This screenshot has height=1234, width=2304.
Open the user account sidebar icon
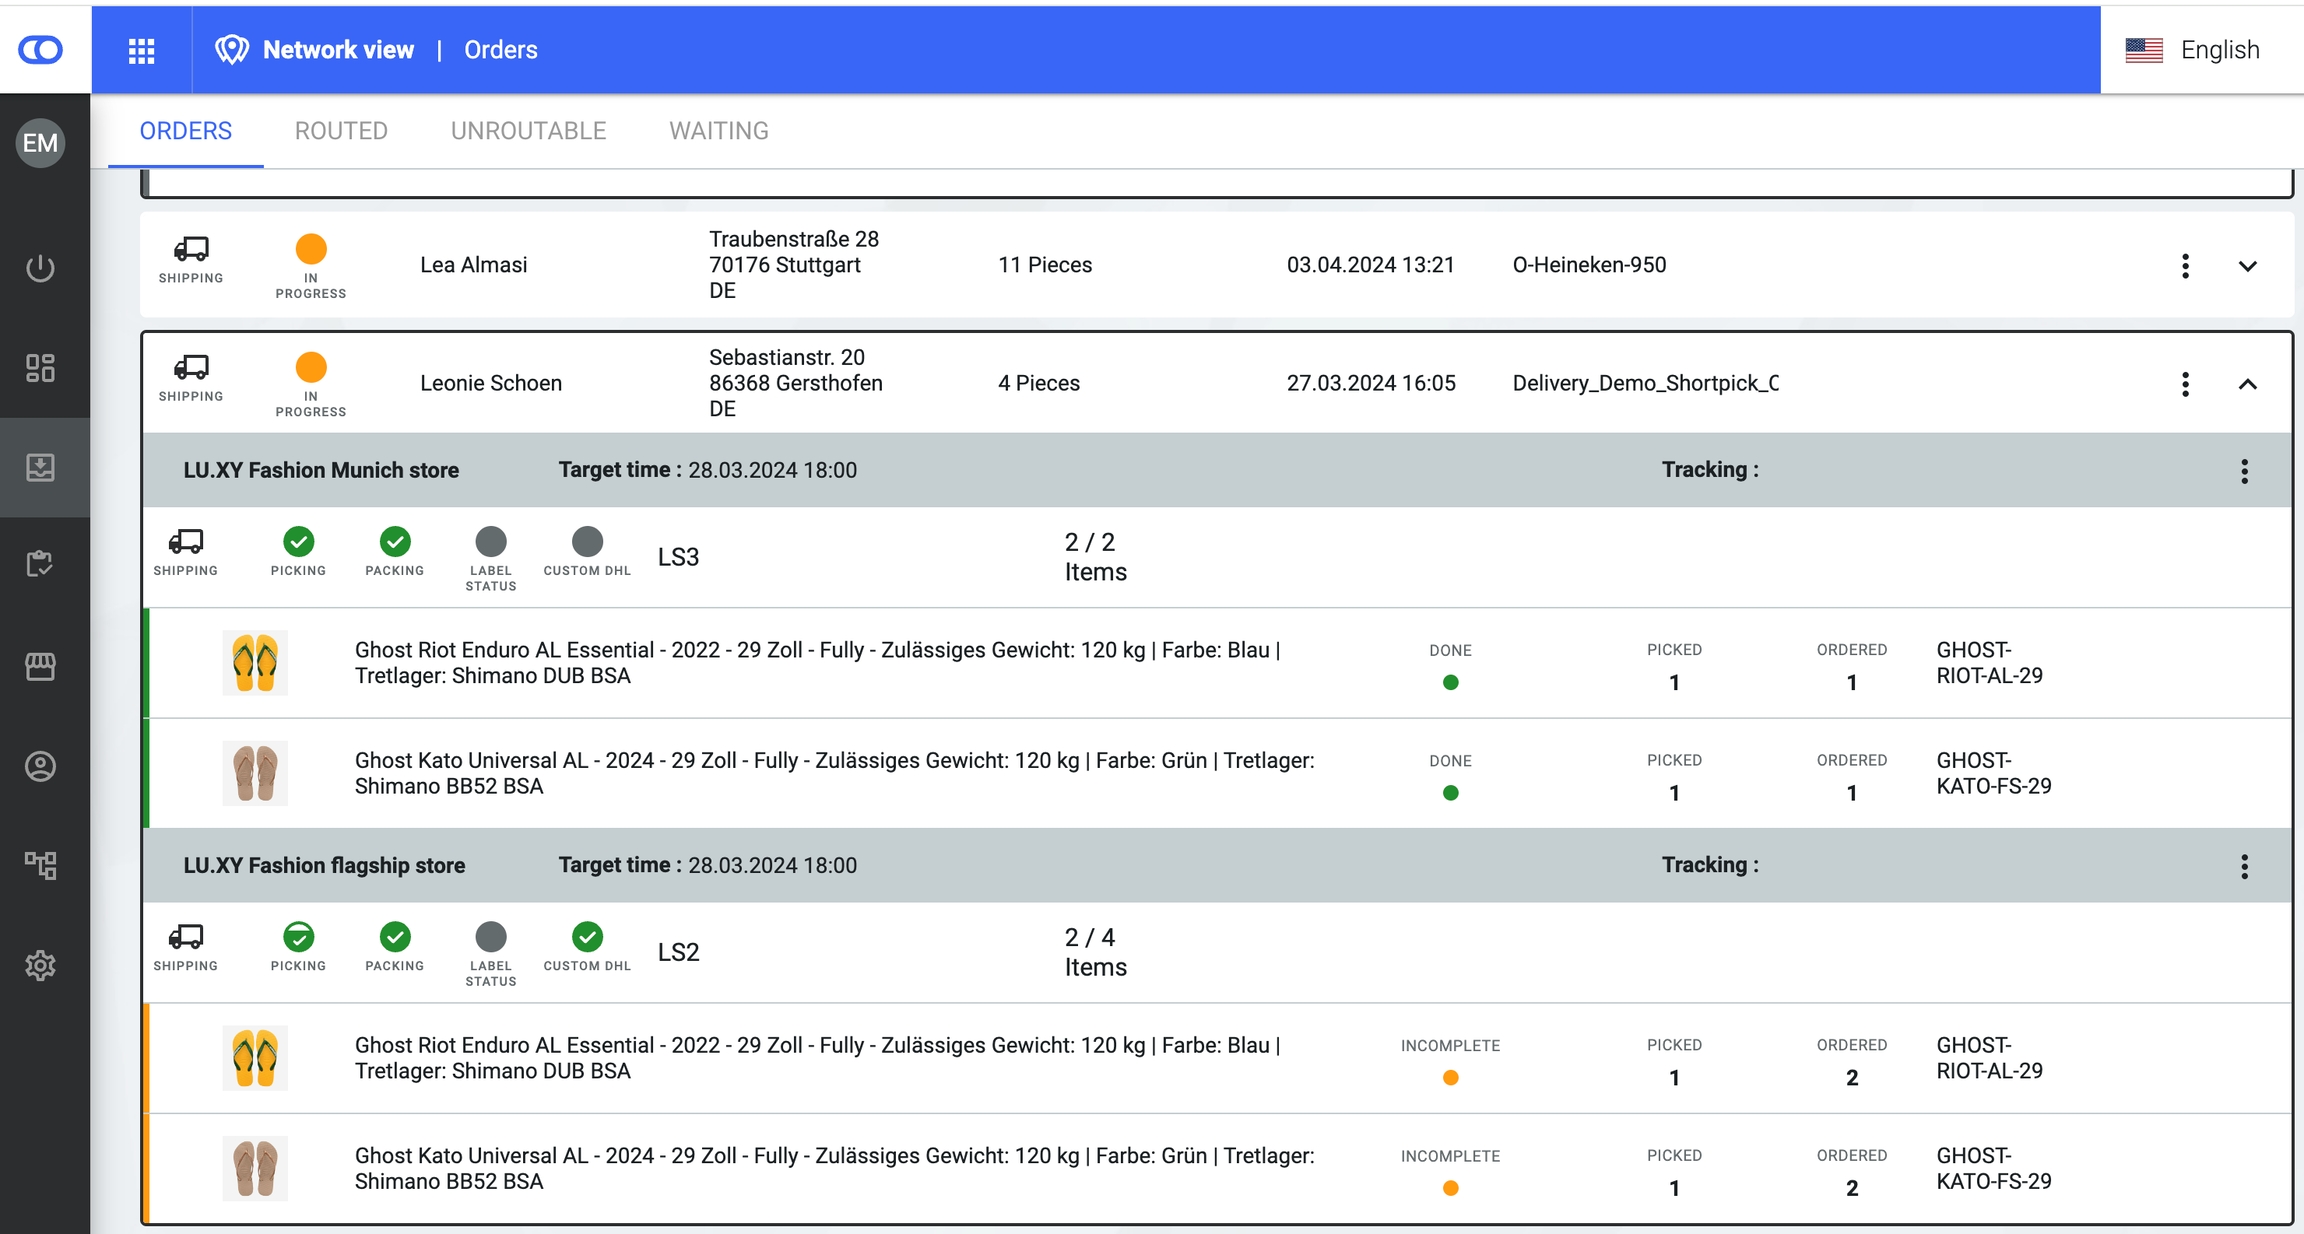(x=40, y=766)
